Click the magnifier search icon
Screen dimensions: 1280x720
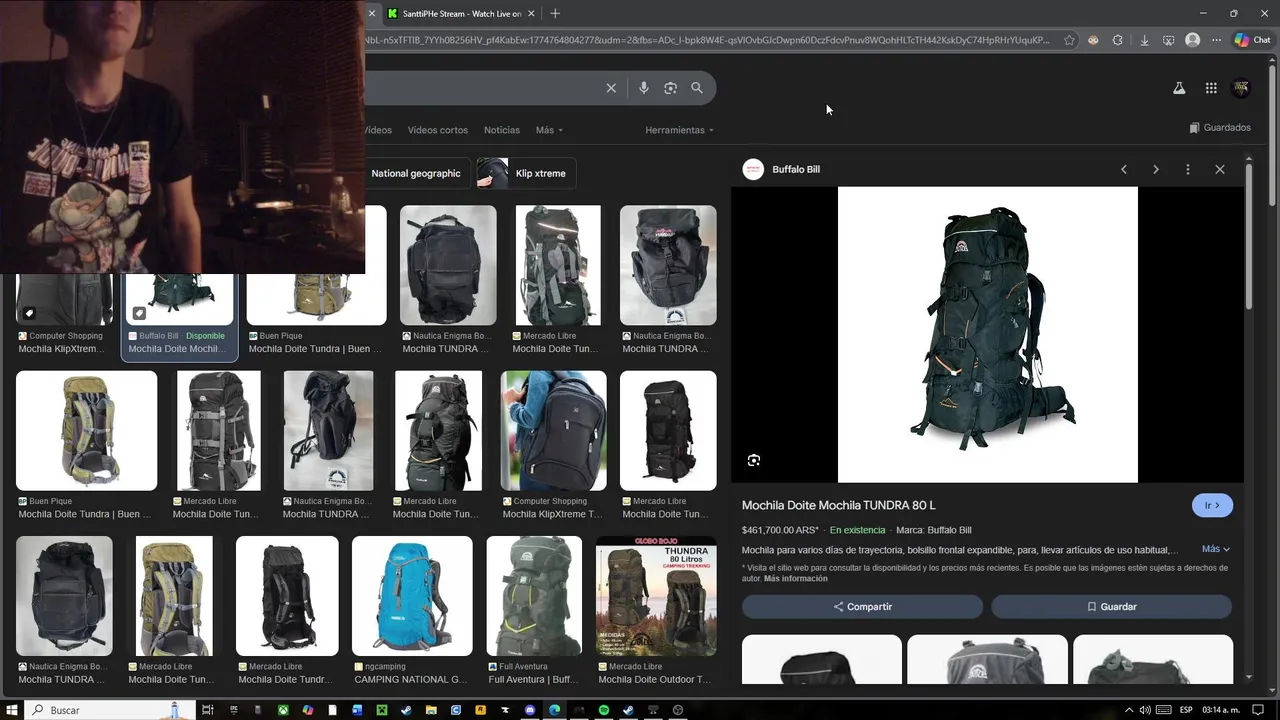point(697,88)
